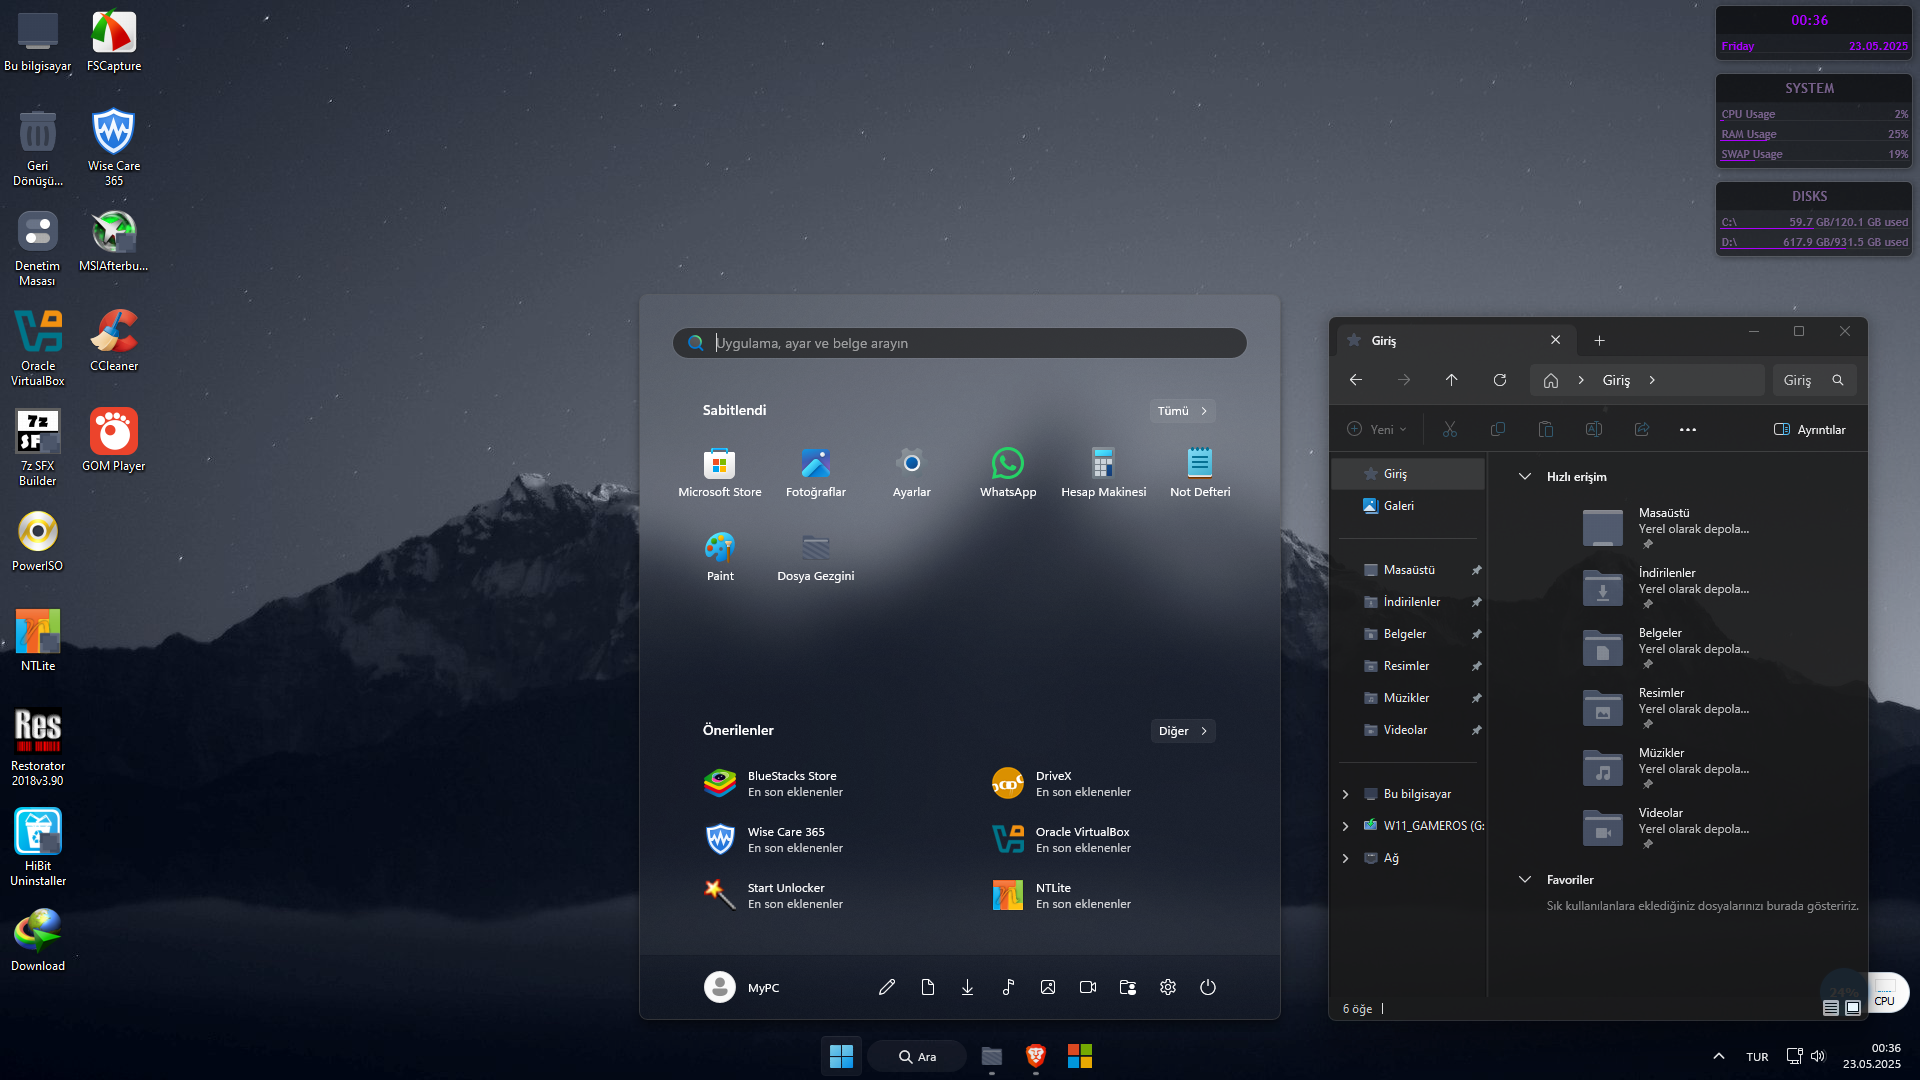The image size is (1920, 1080).
Task: Expand Ağ in navigation pane
Action: [1345, 858]
